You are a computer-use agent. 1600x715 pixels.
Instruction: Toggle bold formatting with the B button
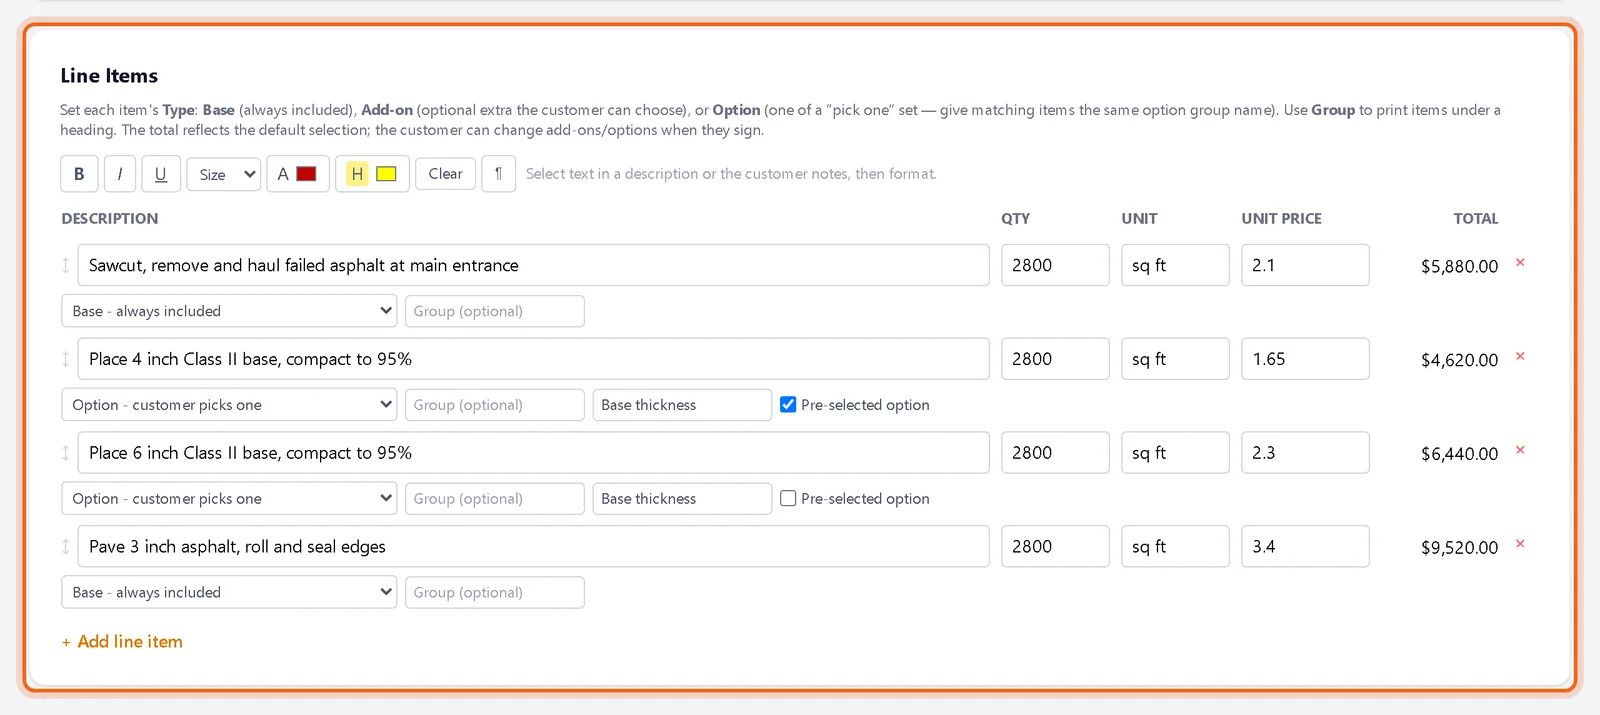[79, 174]
